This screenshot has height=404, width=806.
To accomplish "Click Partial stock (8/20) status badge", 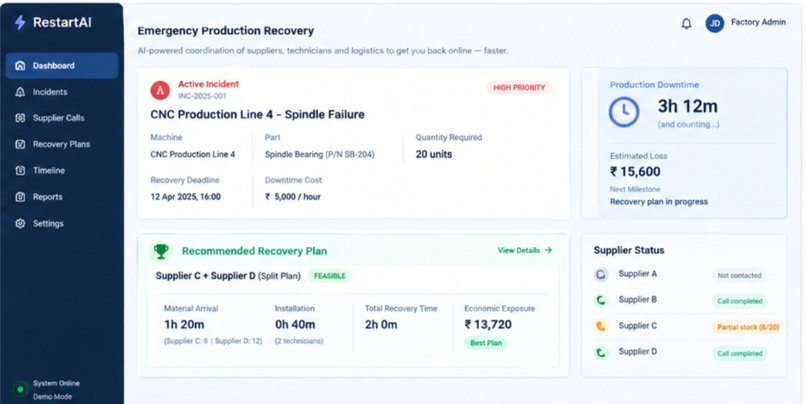I will (x=748, y=327).
